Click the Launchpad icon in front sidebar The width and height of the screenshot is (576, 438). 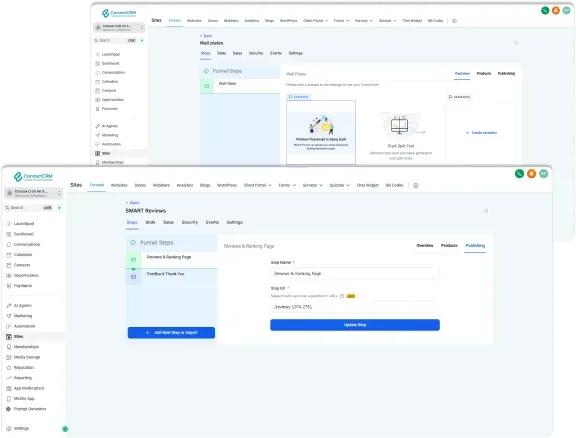tap(9, 223)
